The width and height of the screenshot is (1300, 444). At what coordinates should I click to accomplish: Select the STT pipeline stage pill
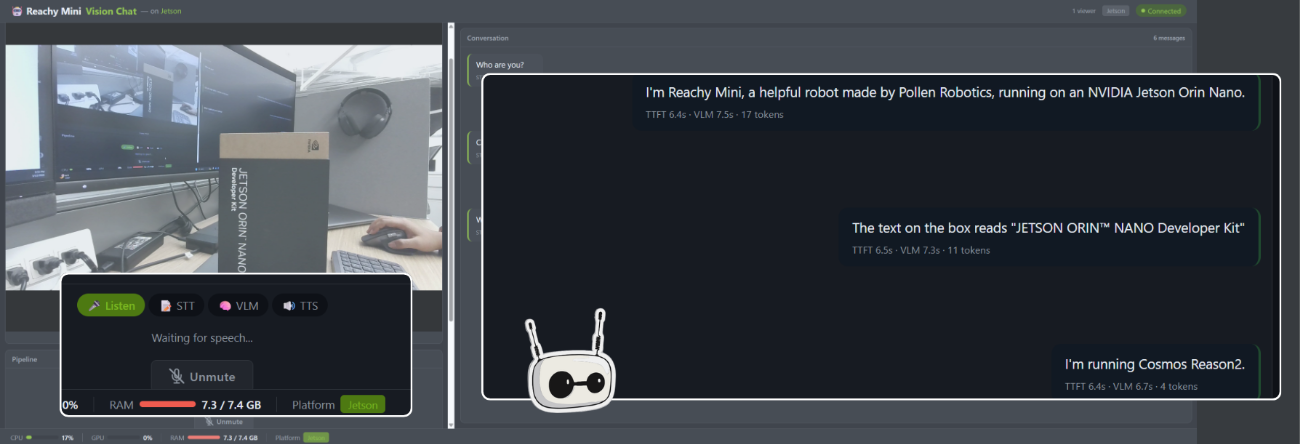178,305
